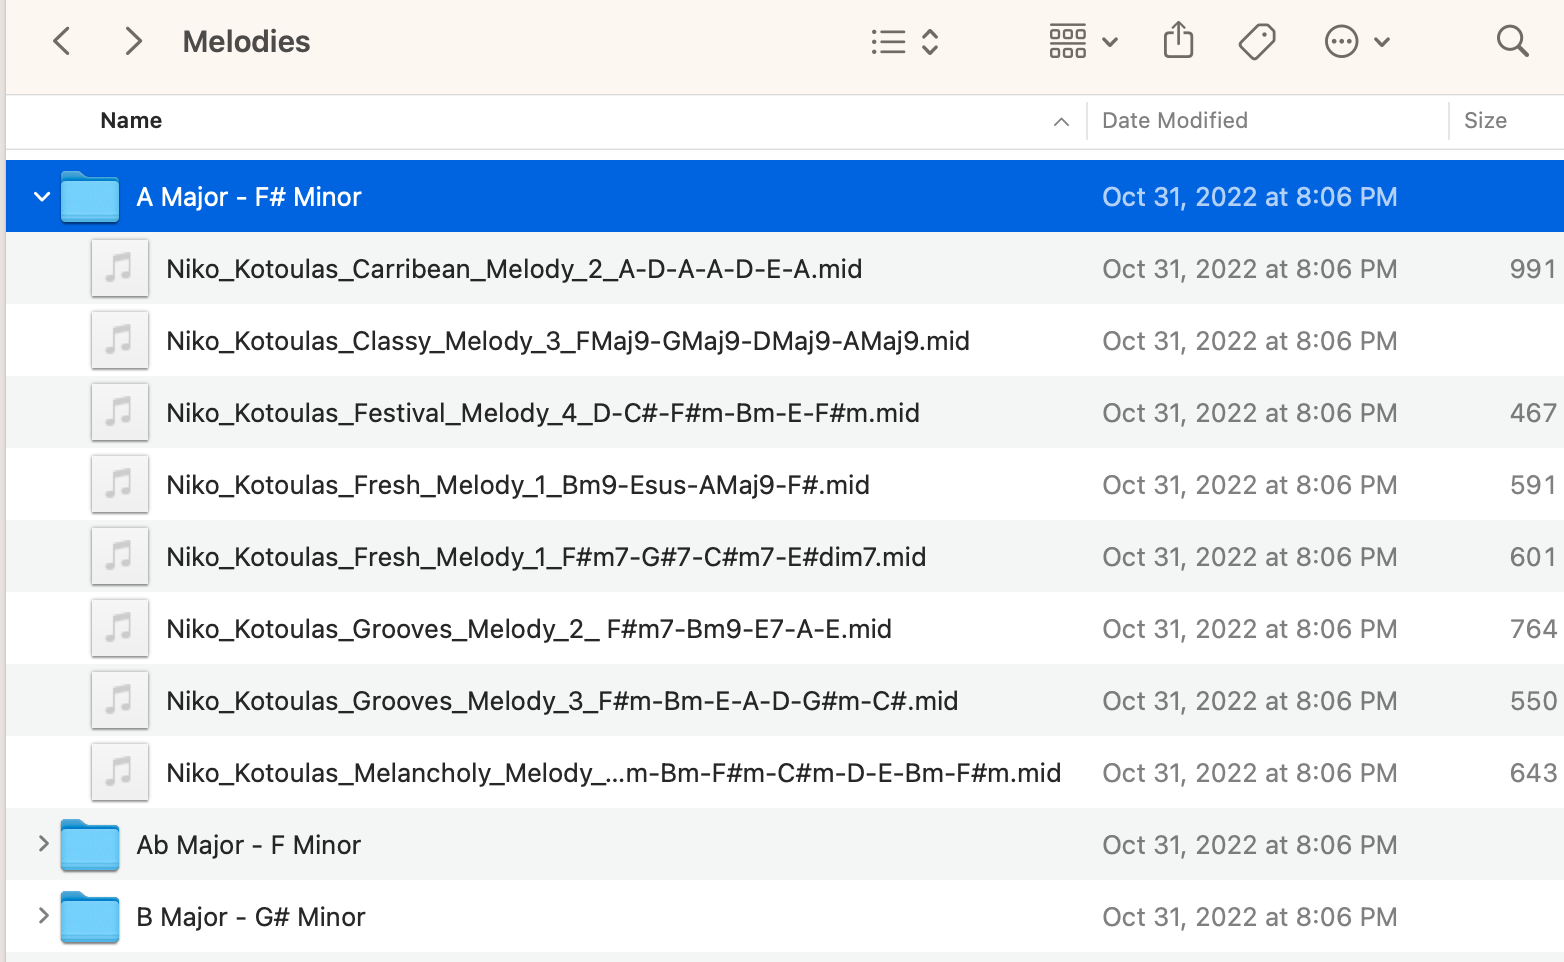Click the date of the Classy_Melody_3 row
Screen dimensions: 1564x962
point(1250,341)
